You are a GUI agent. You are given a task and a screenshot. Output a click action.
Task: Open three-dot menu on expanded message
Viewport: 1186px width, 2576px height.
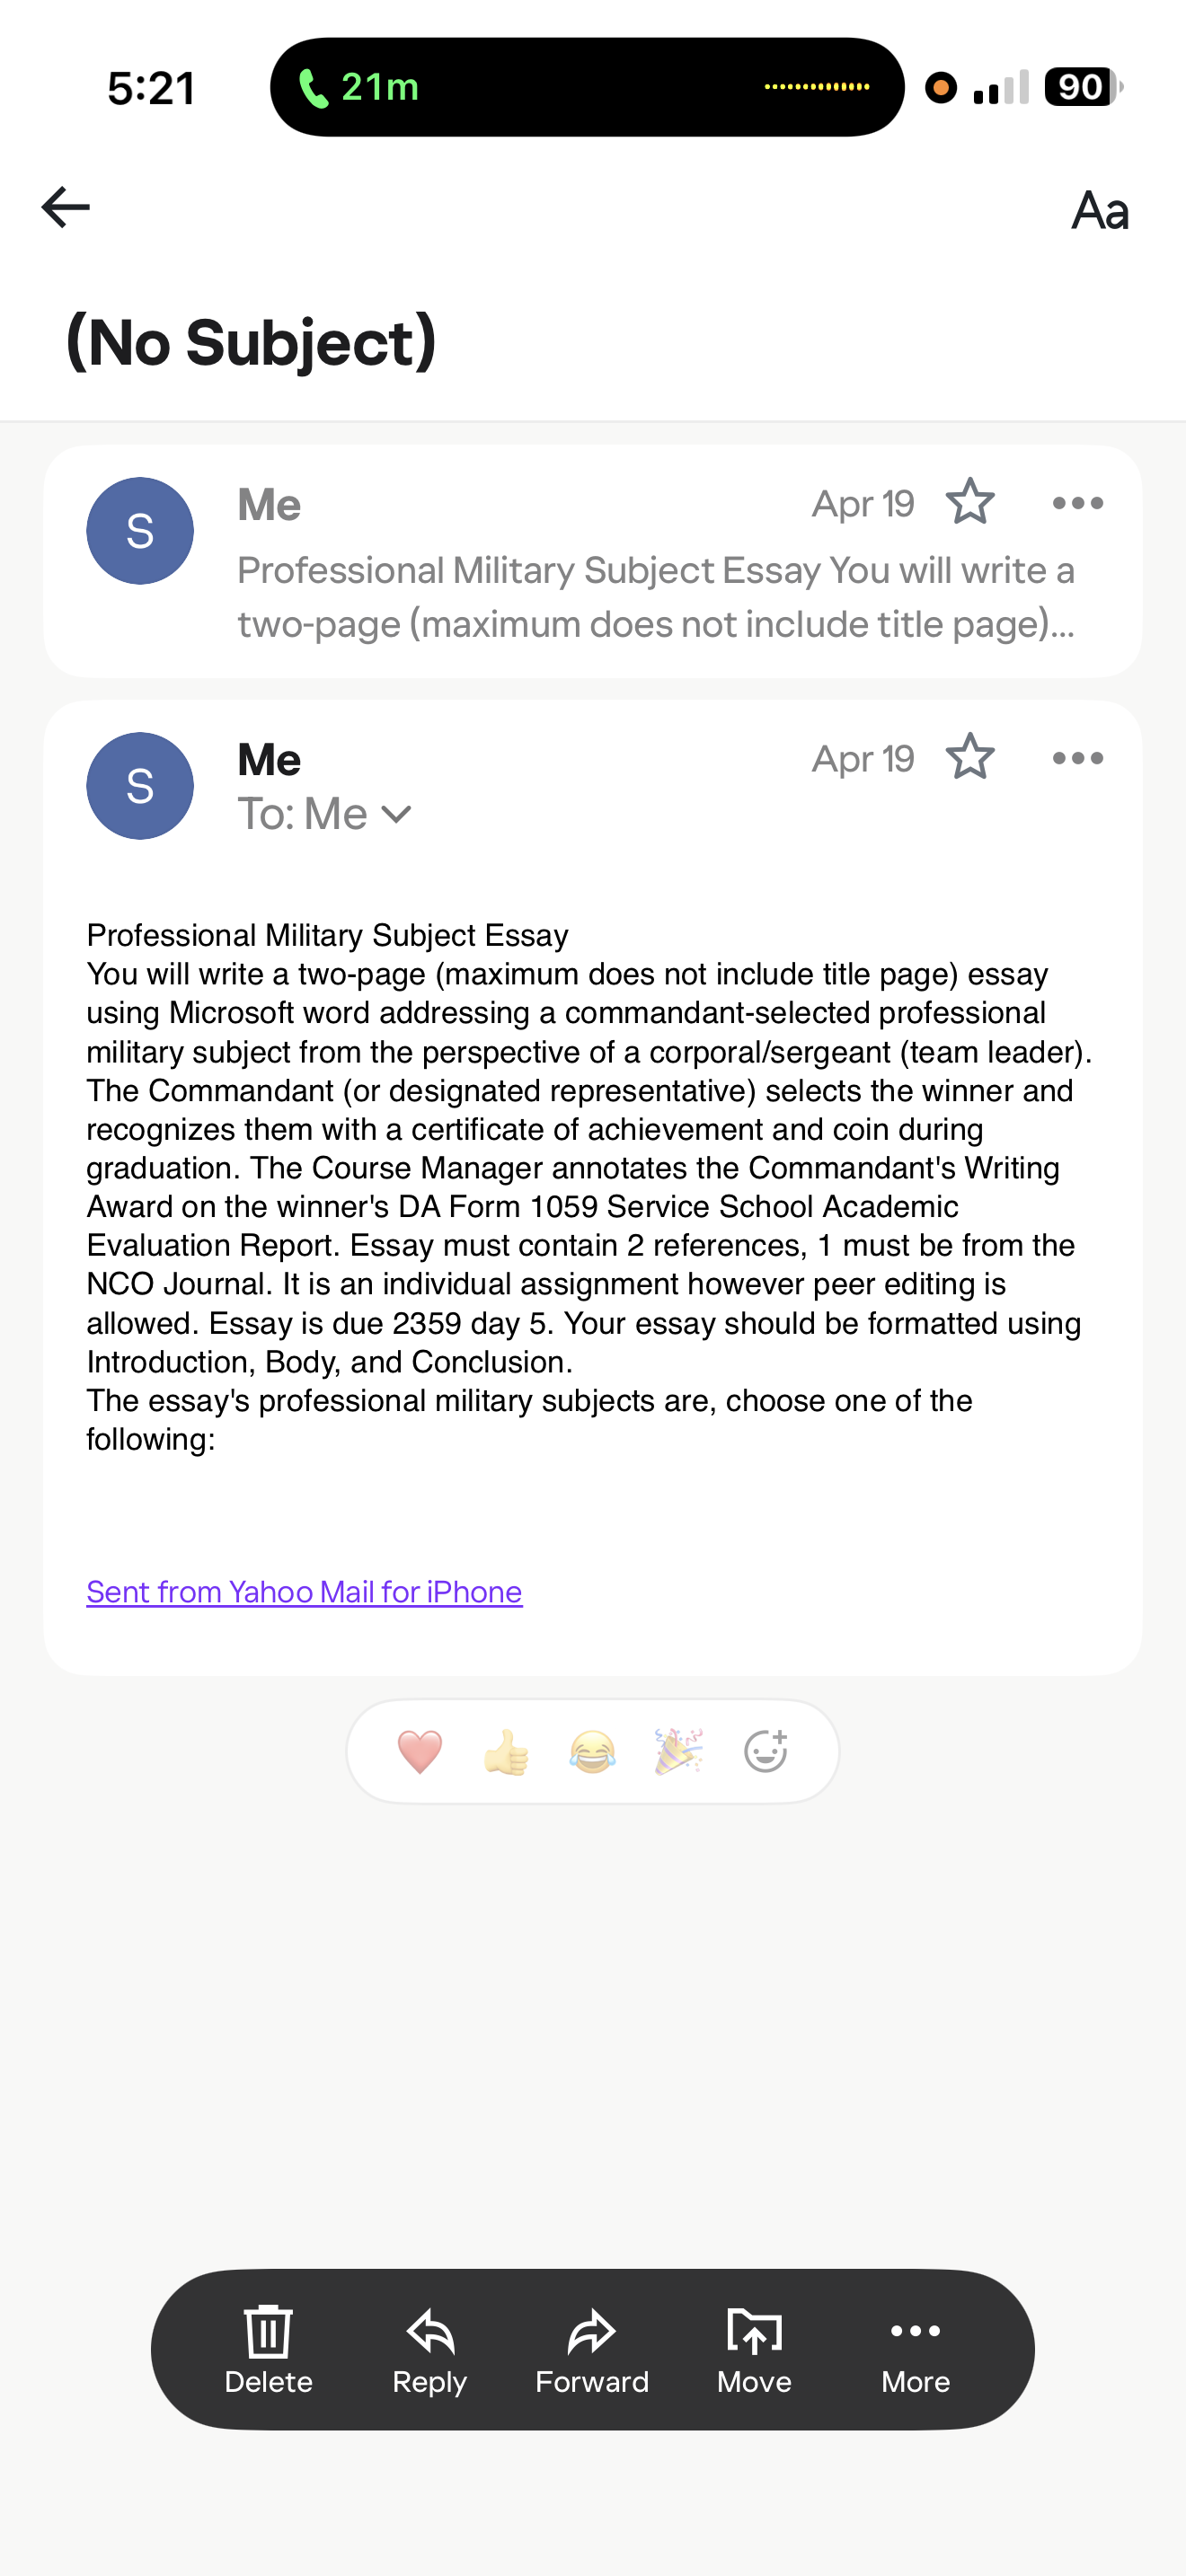[1078, 758]
